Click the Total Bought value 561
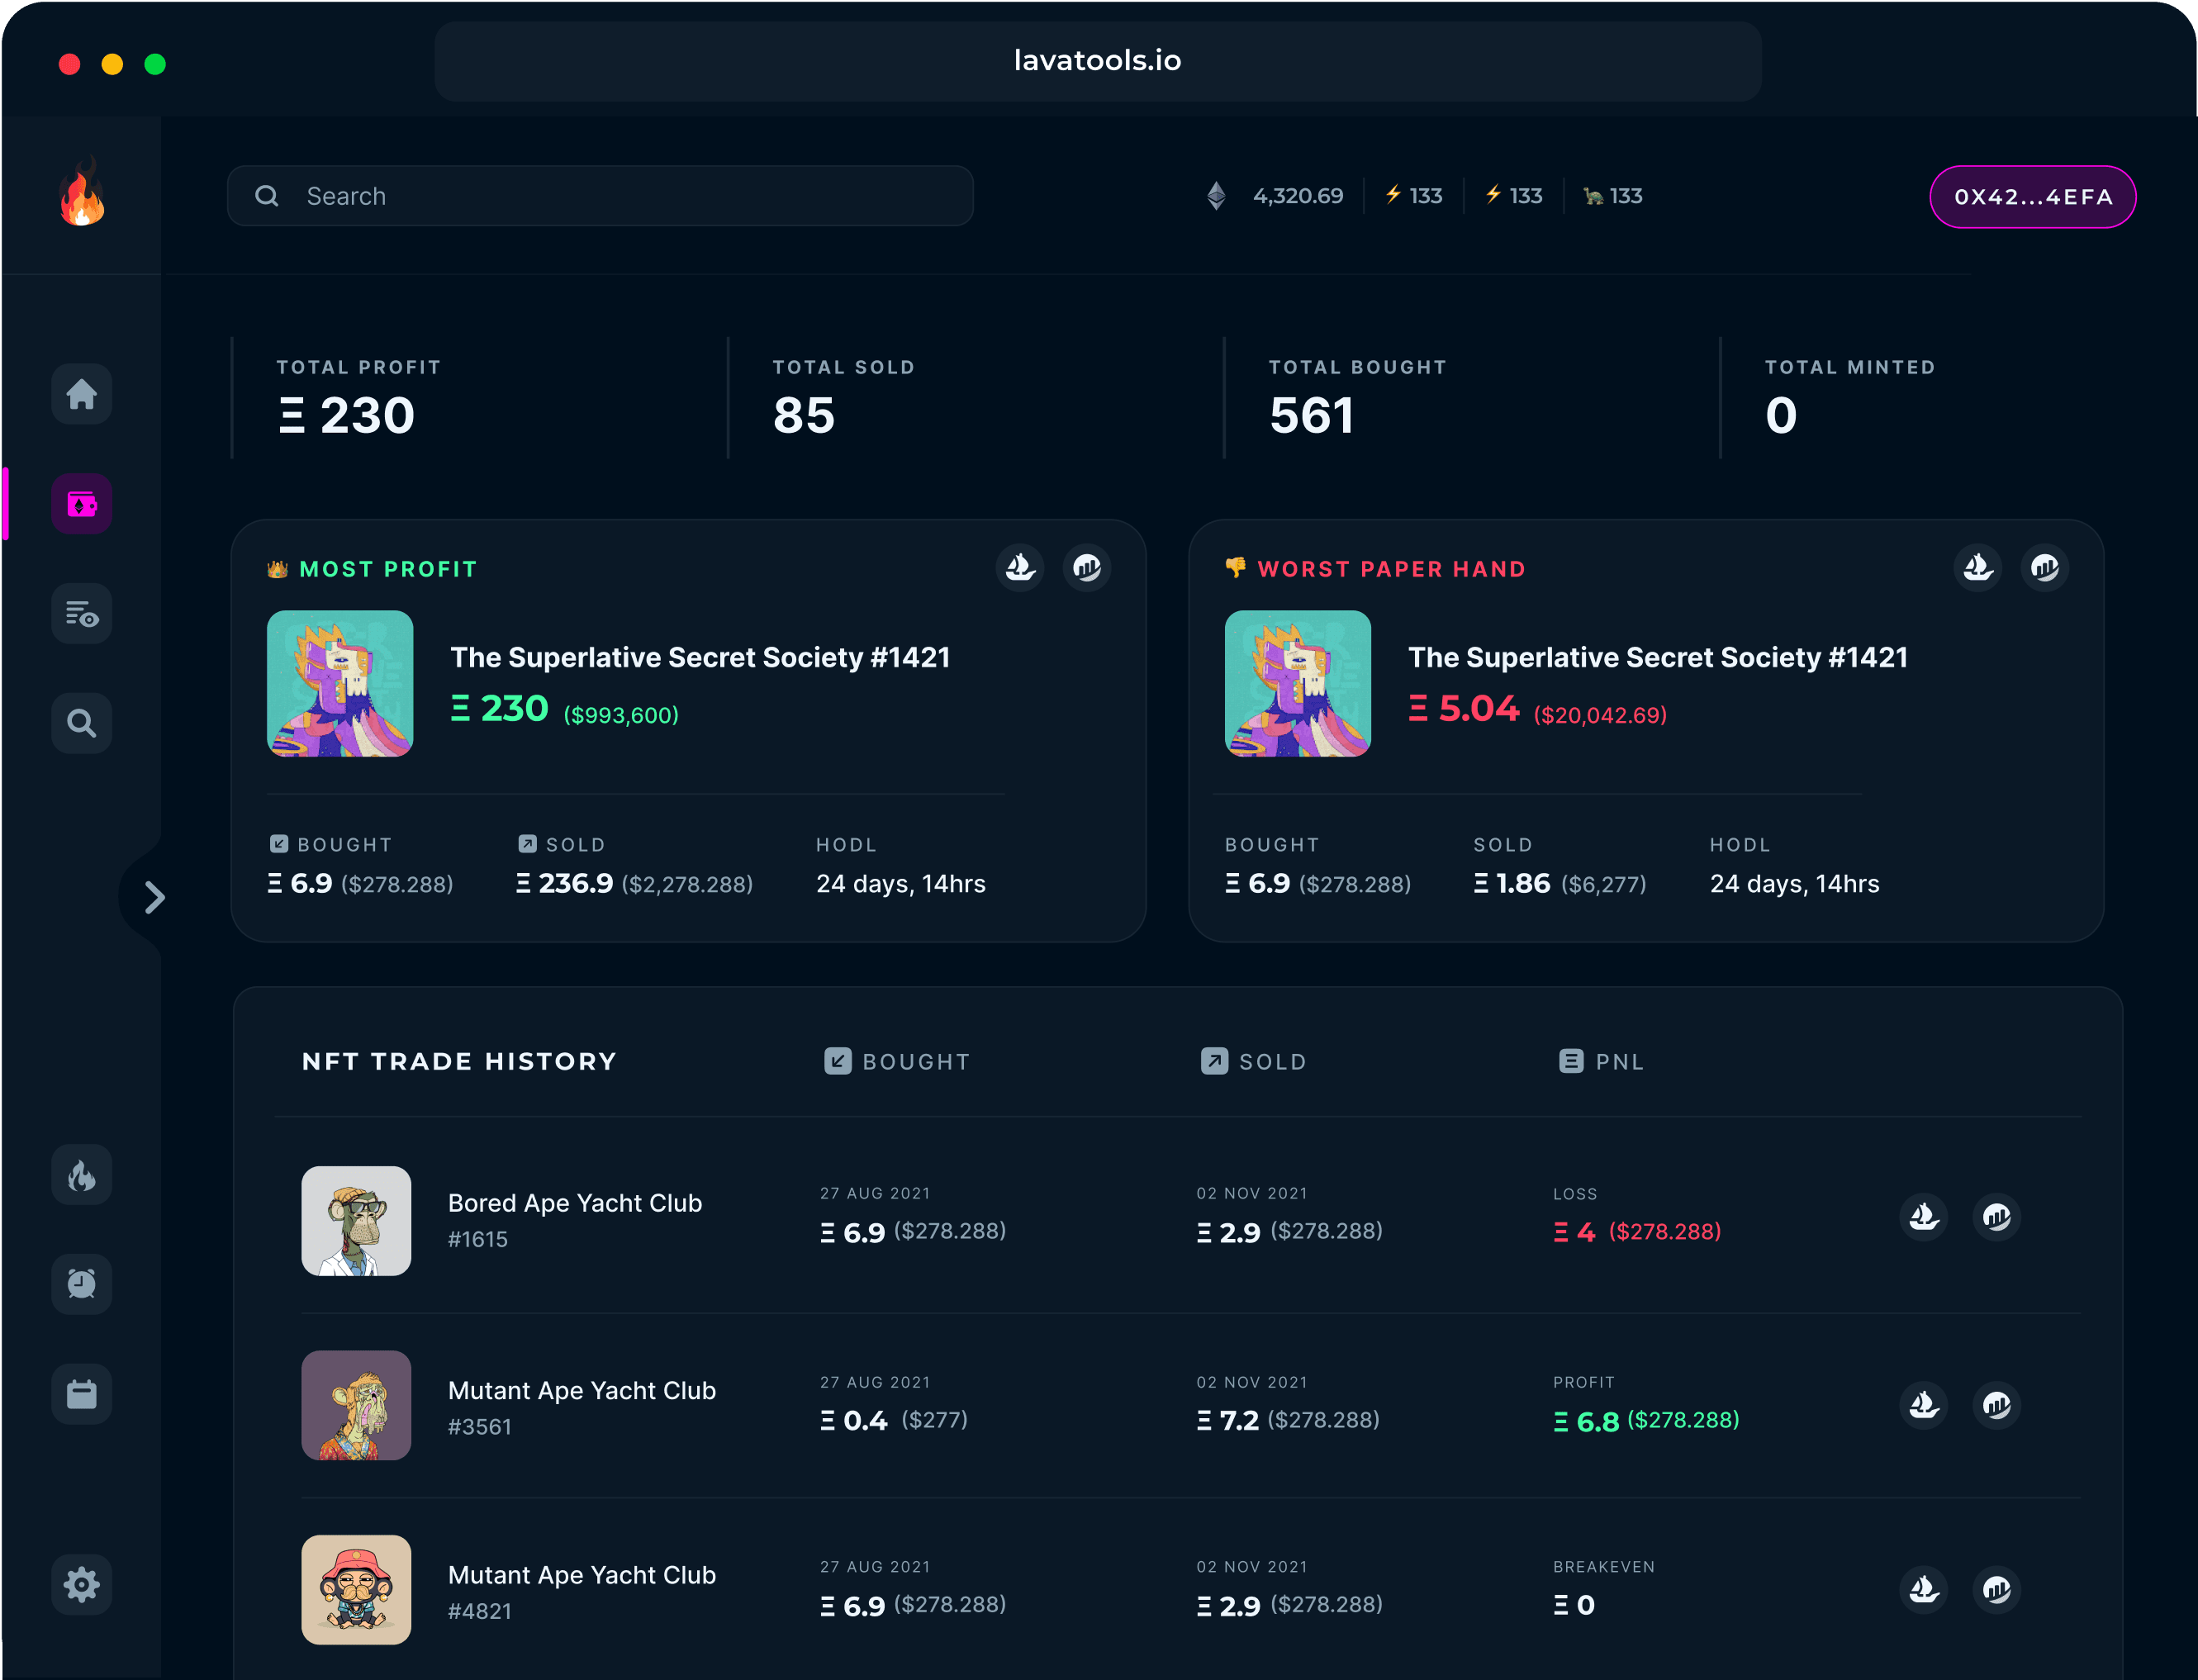2198x1680 pixels. pyautogui.click(x=1312, y=415)
